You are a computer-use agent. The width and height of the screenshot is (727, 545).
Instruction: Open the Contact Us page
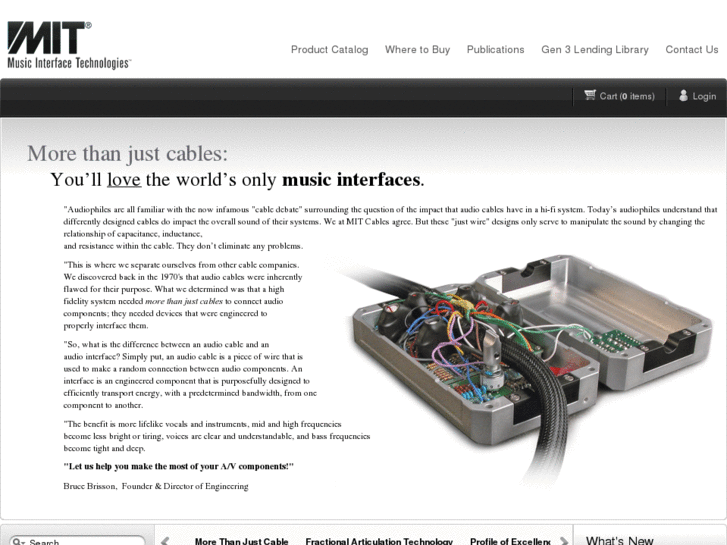tap(692, 50)
